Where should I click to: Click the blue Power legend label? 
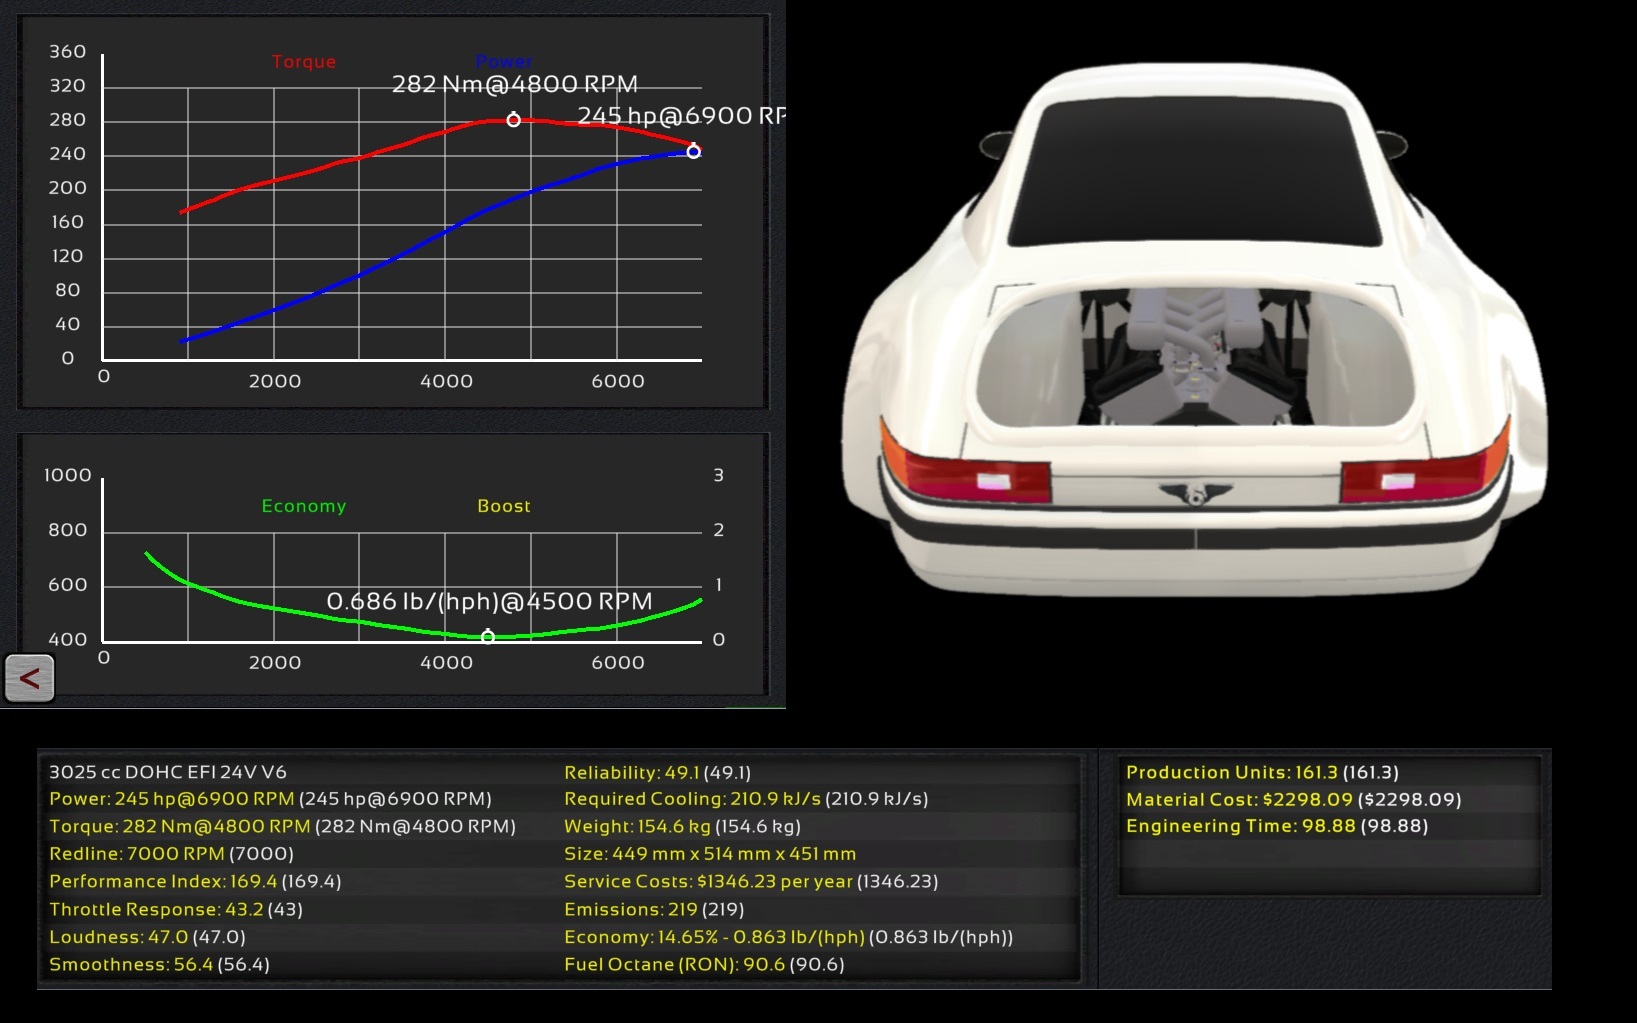504,62
